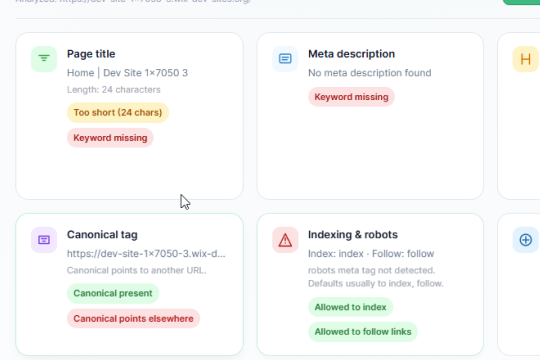Click the green Page title card icon

[44, 59]
